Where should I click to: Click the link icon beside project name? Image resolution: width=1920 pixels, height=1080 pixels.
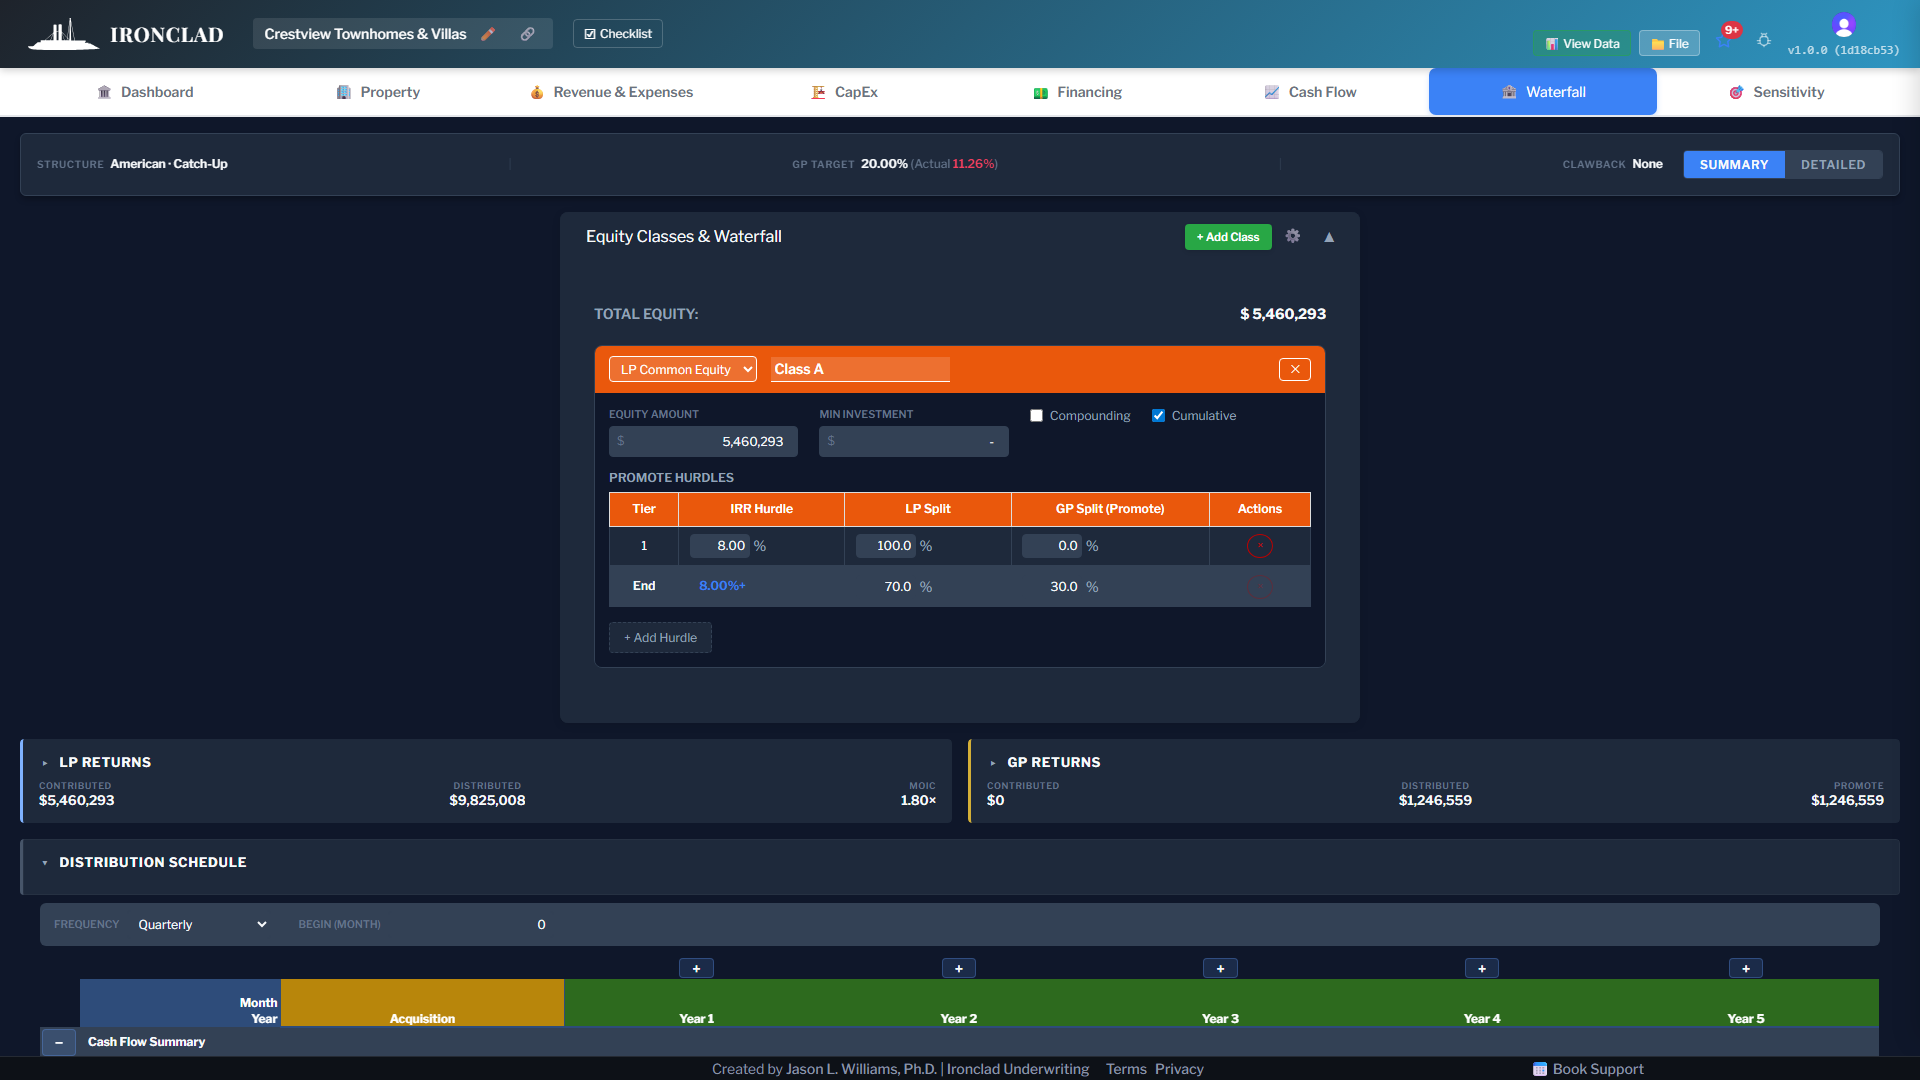[527, 34]
